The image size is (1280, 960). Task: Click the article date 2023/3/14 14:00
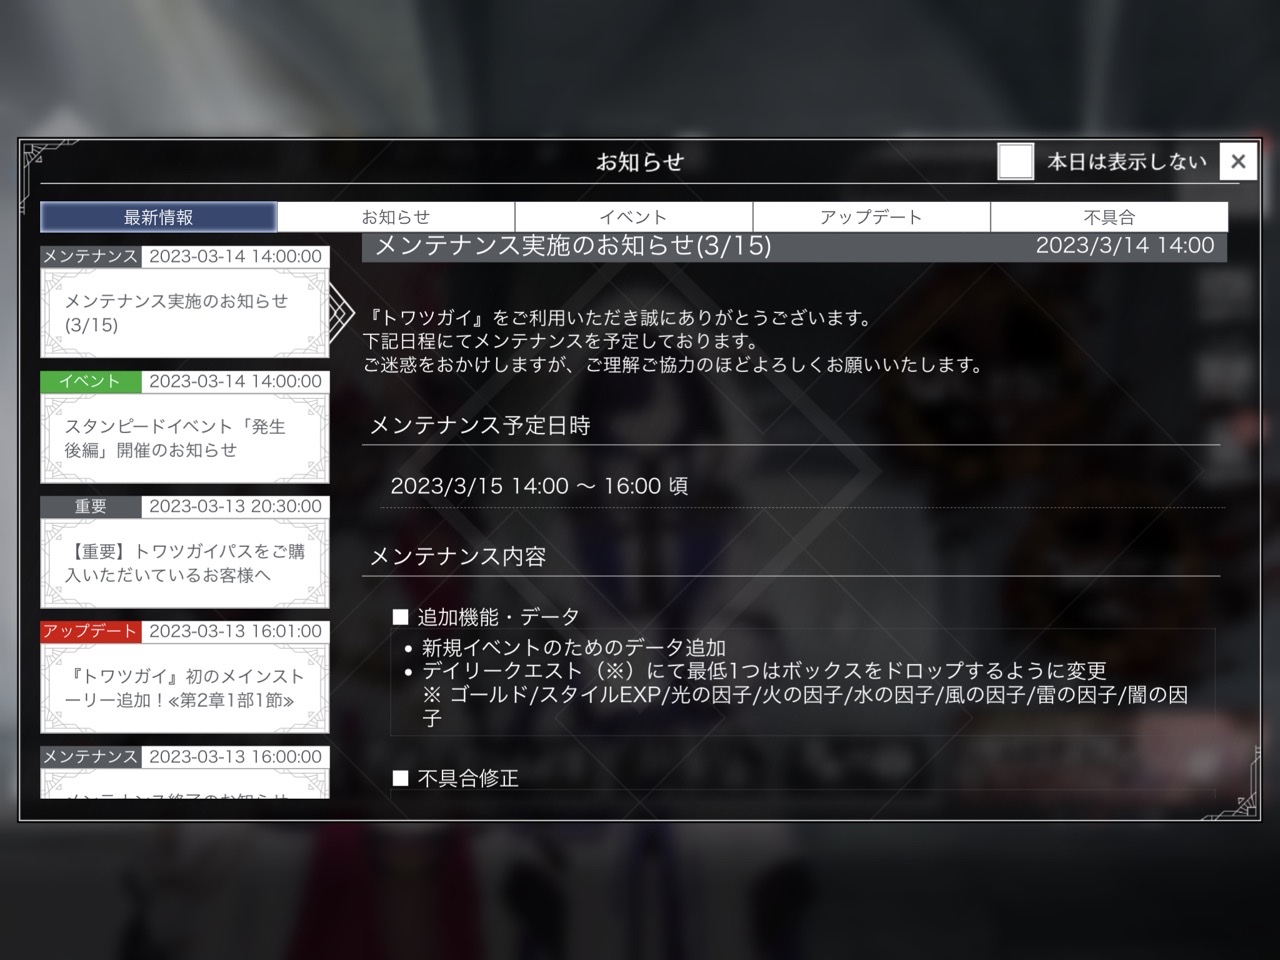coord(1125,246)
